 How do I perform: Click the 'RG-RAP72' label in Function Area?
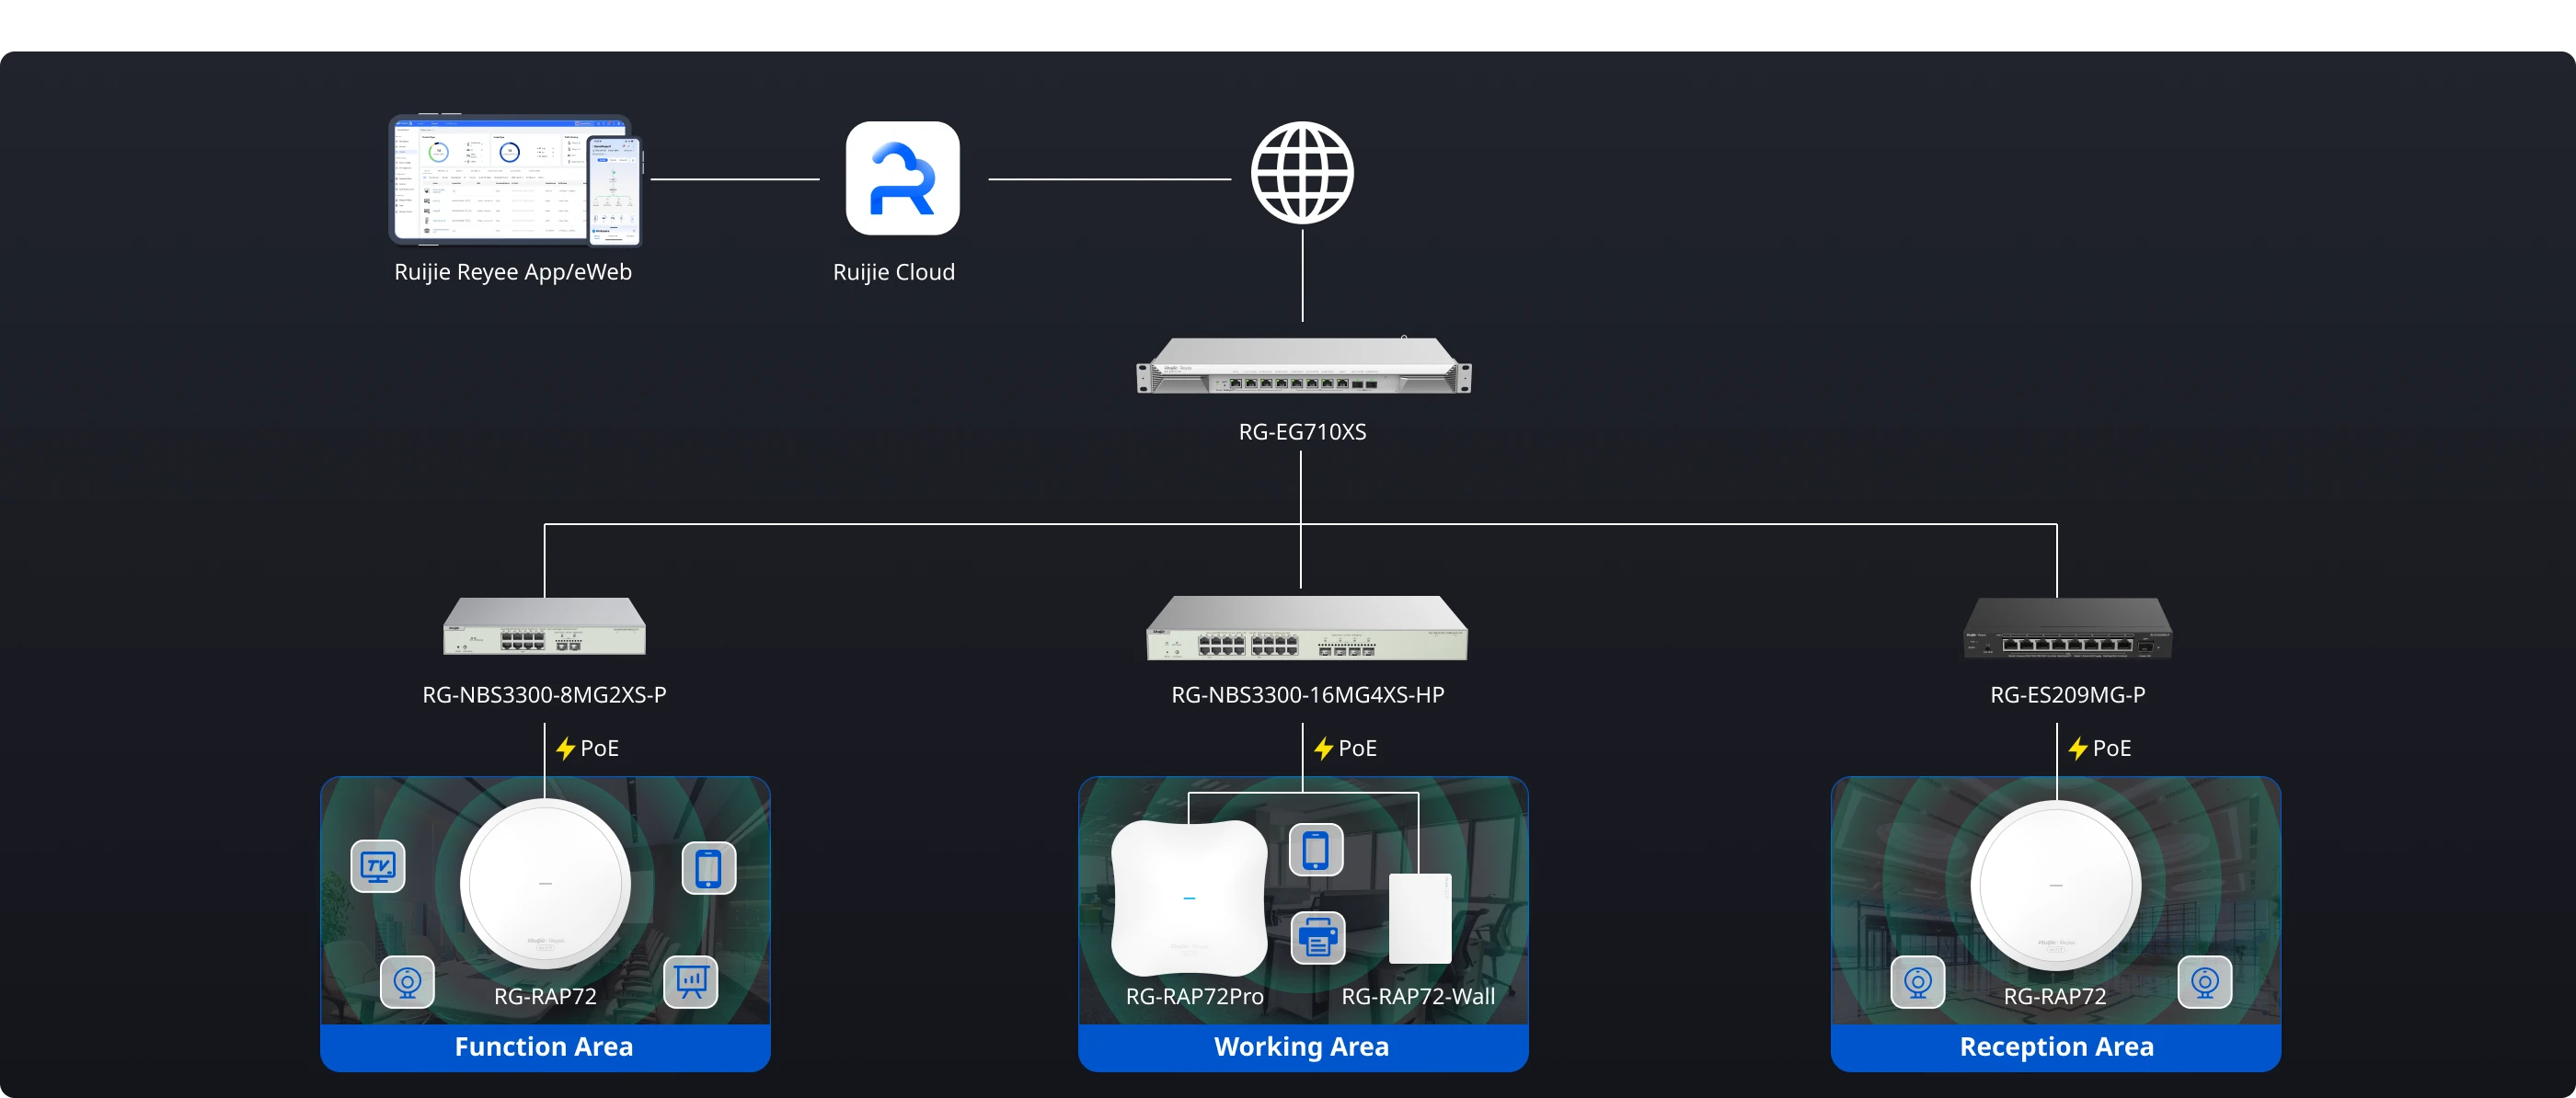coord(545,997)
